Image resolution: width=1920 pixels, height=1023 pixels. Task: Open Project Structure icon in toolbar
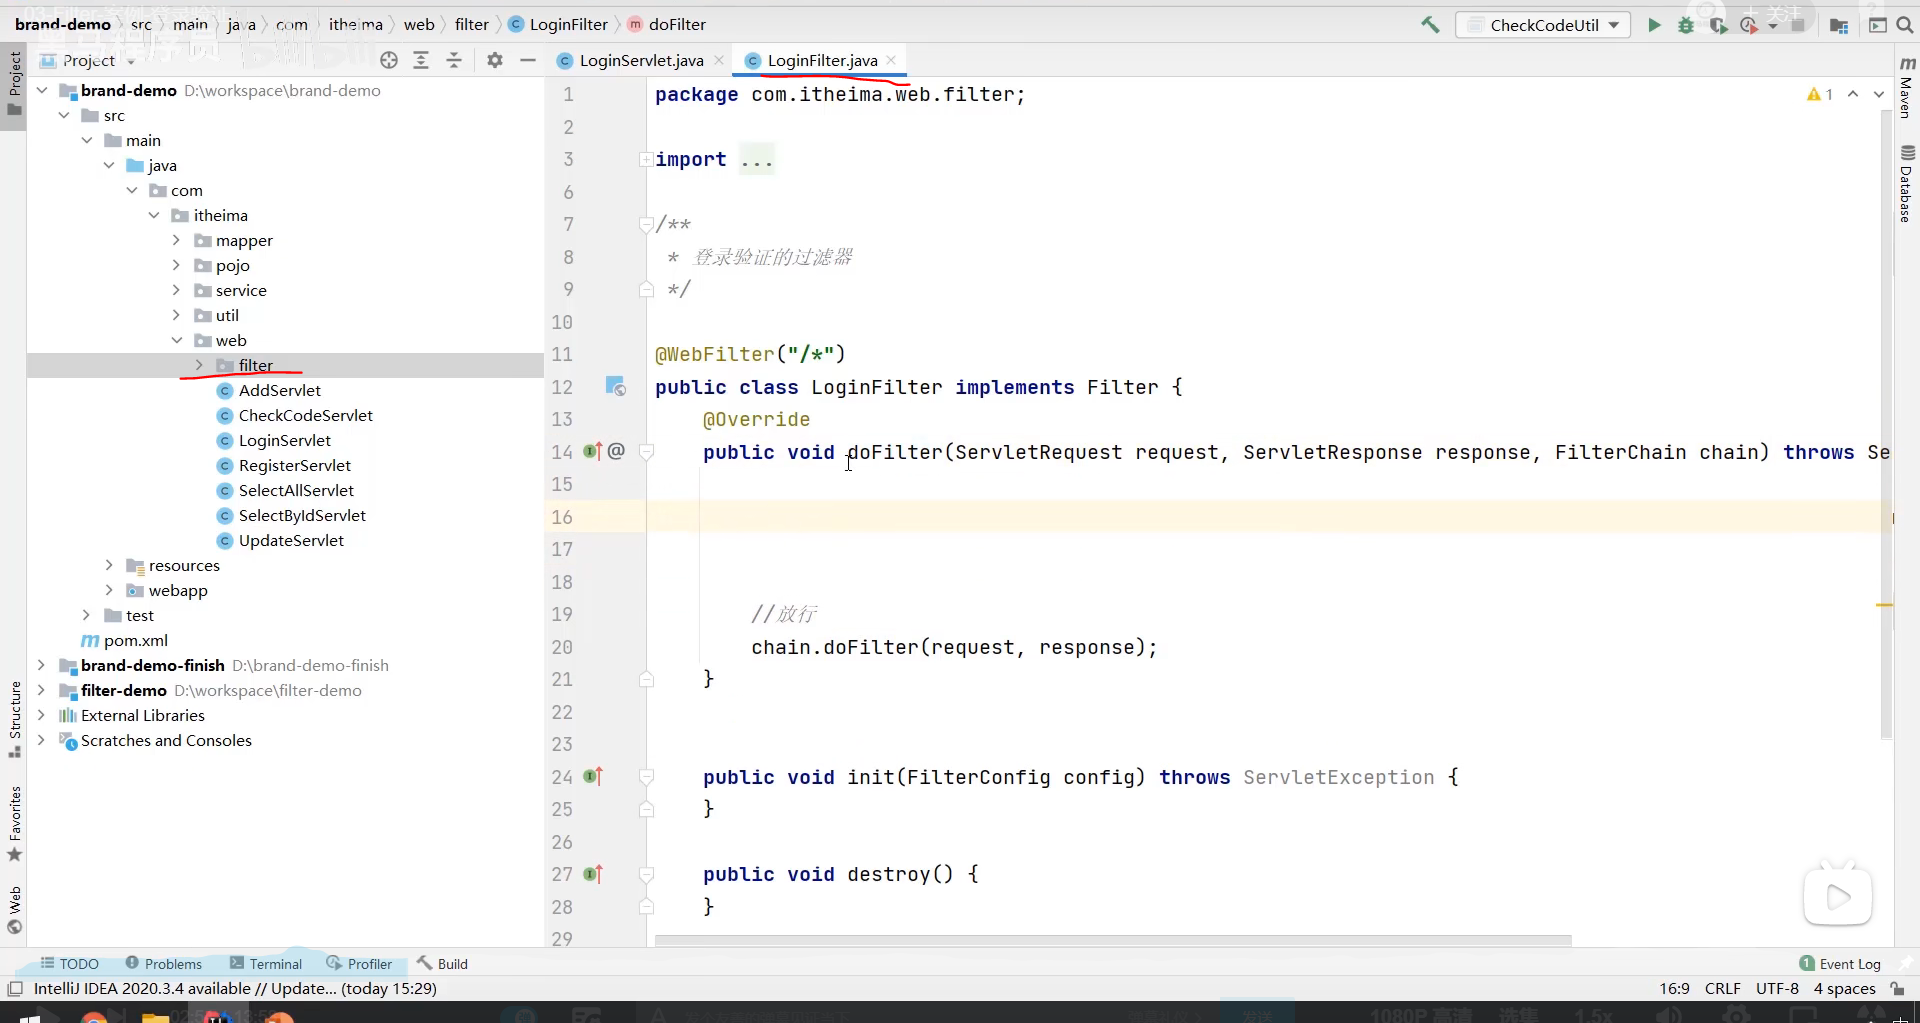[x=1839, y=25]
